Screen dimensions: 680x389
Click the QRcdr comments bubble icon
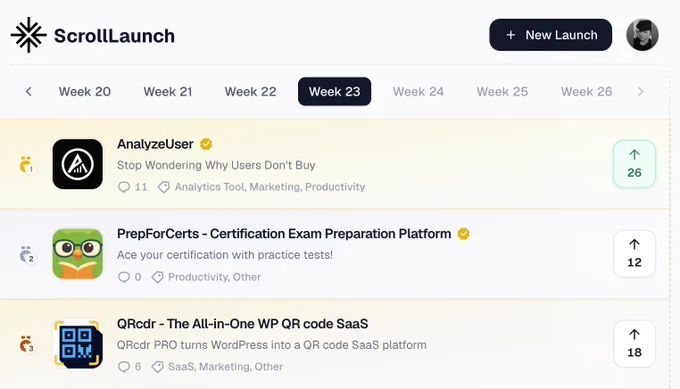[x=124, y=366]
